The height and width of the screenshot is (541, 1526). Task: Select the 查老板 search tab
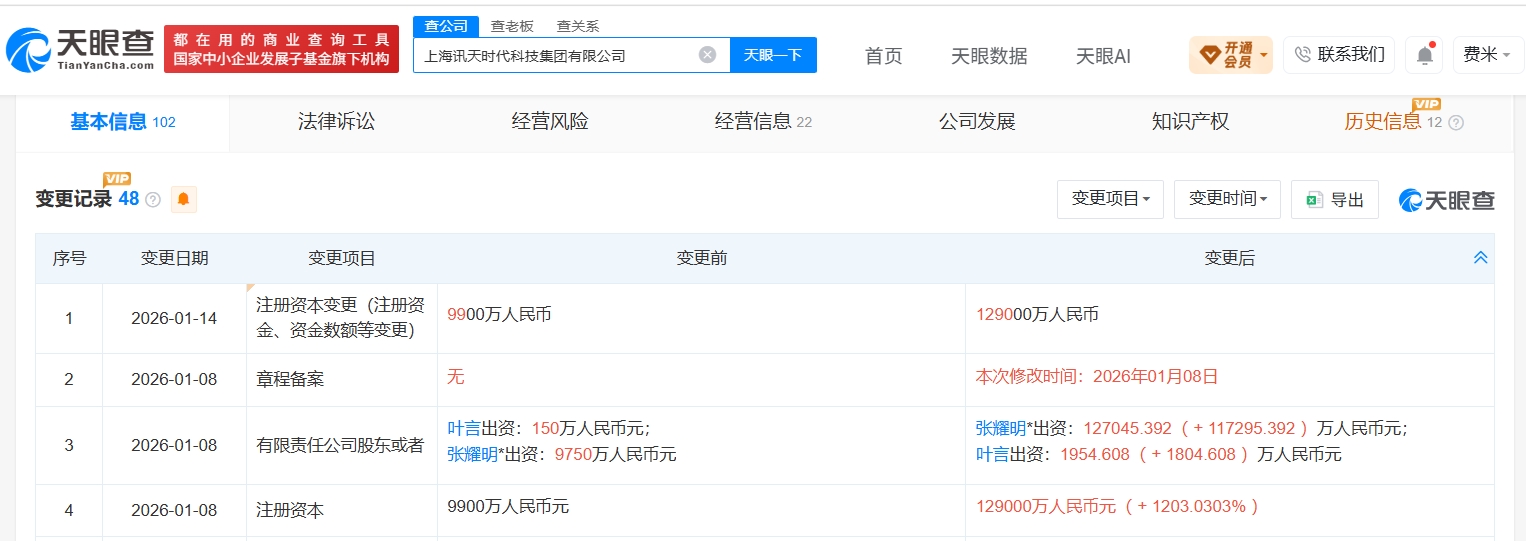pyautogui.click(x=511, y=26)
